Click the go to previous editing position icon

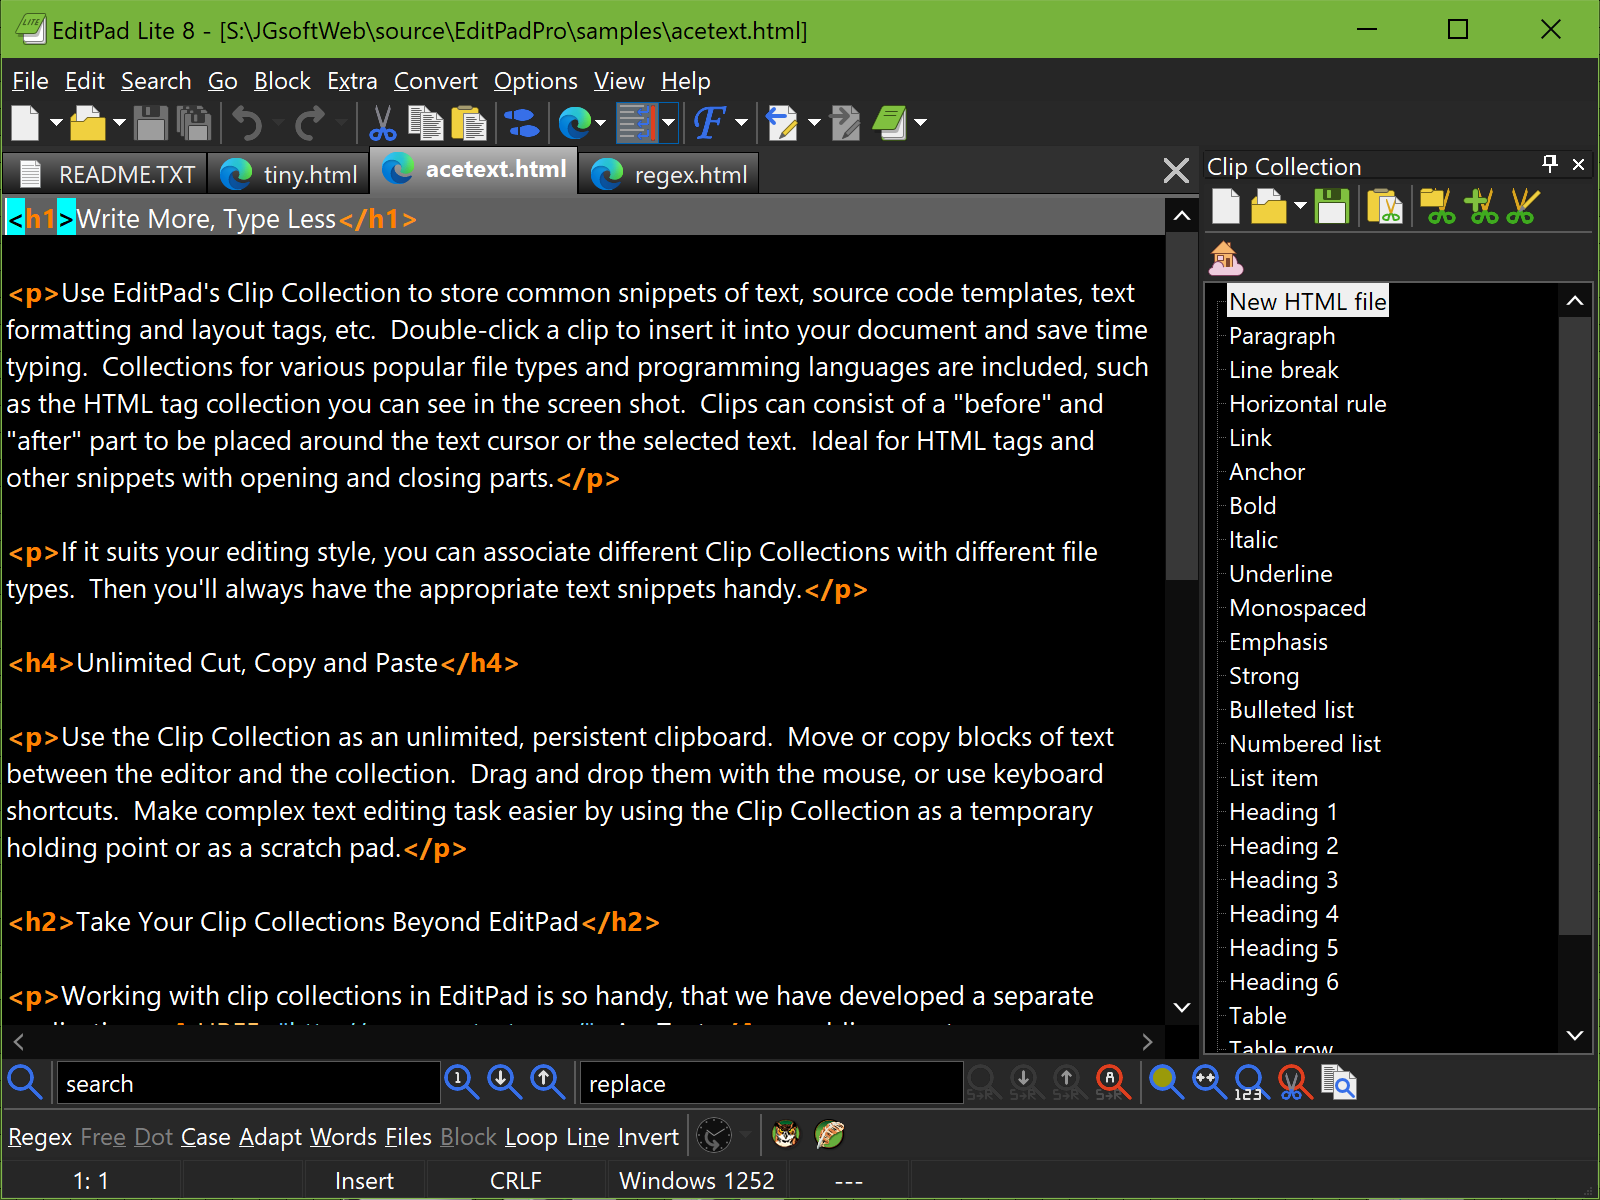782,123
